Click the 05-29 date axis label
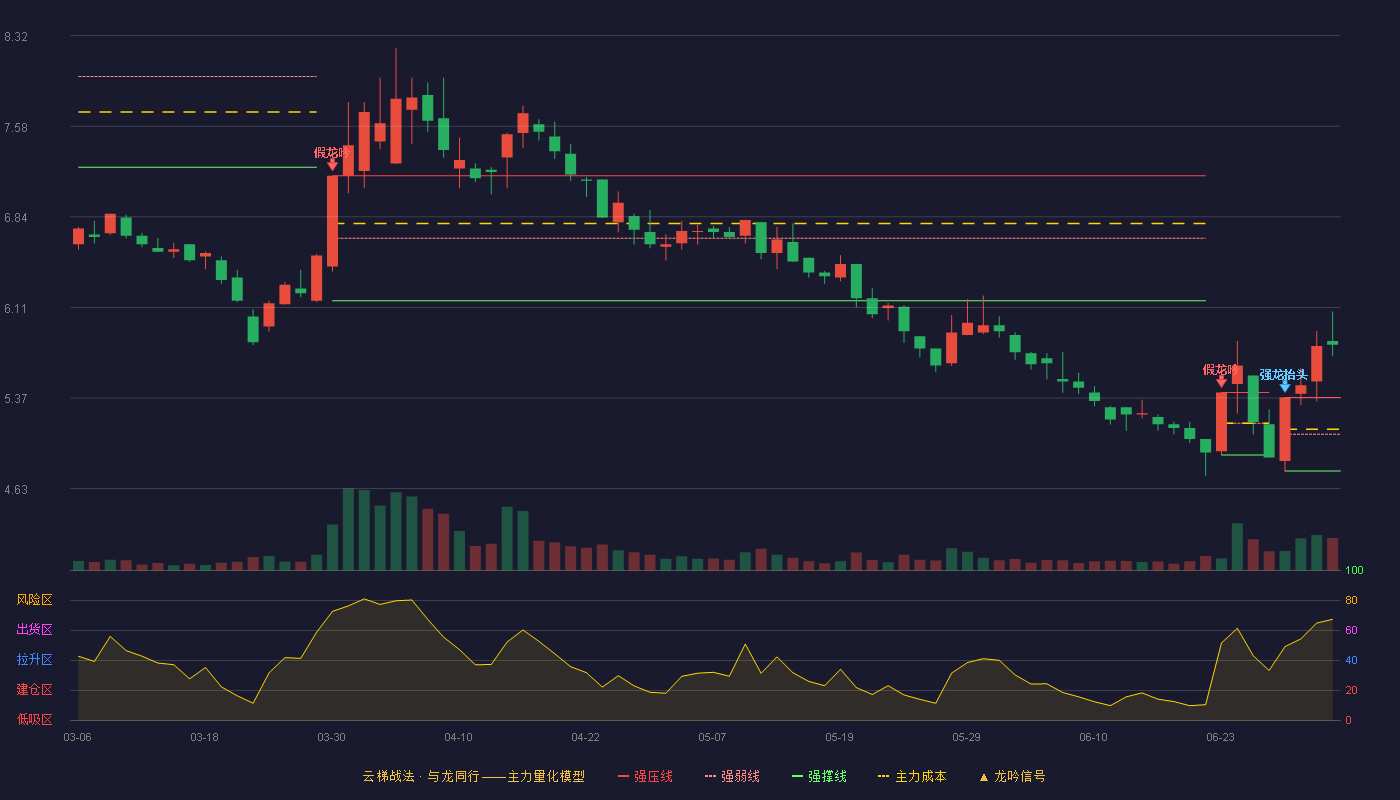The height and width of the screenshot is (800, 1400). pos(966,737)
